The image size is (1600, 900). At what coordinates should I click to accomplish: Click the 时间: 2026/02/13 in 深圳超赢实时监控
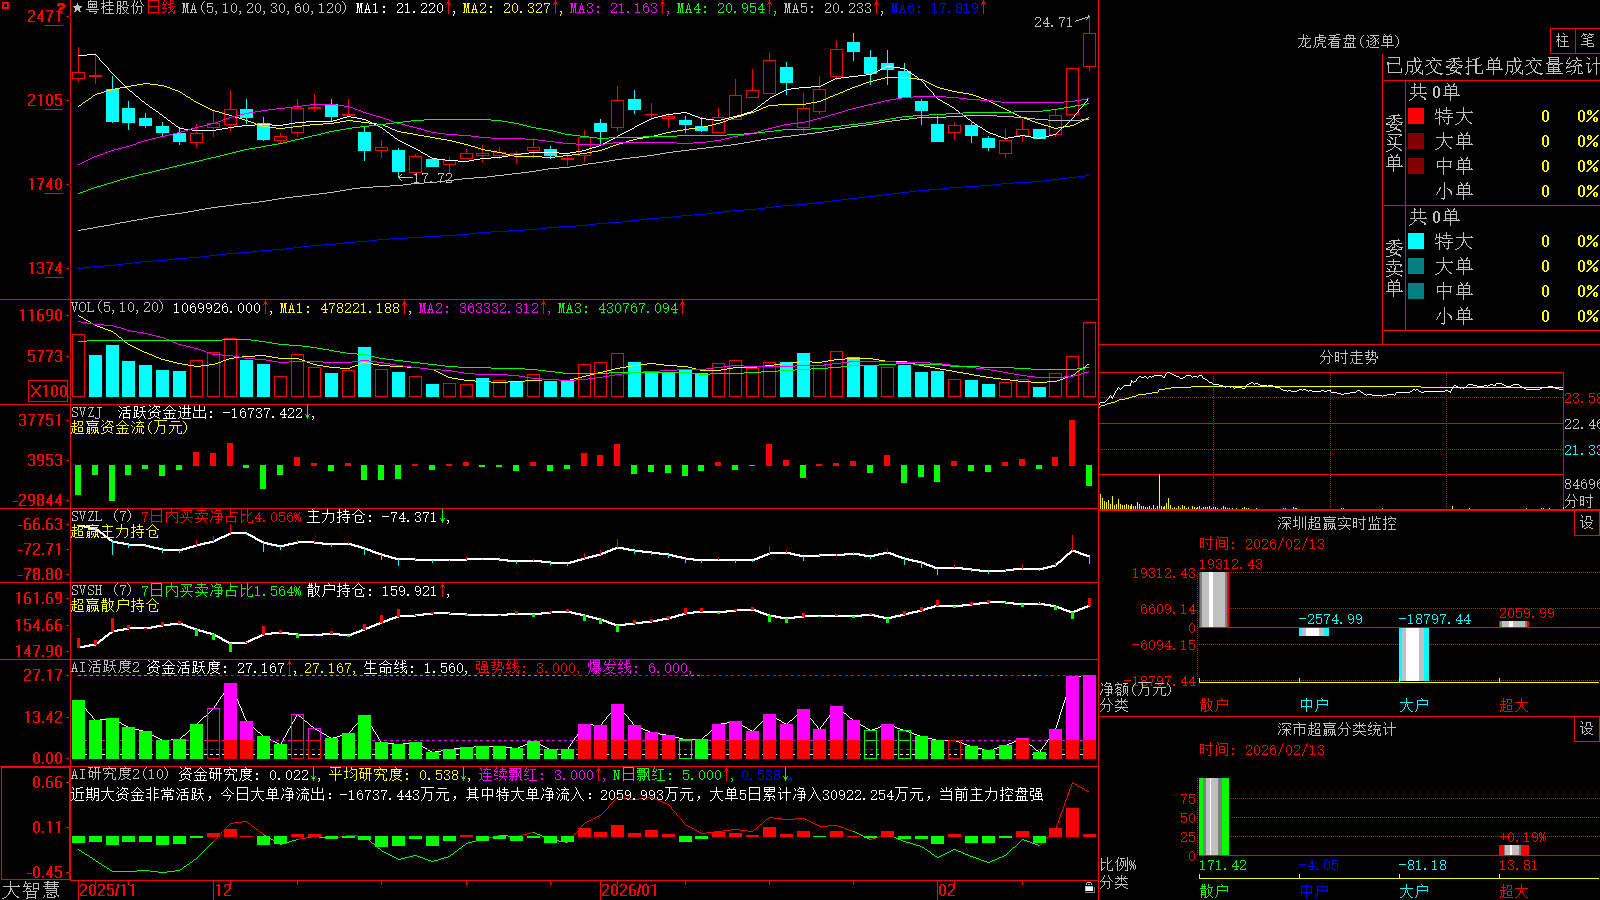pyautogui.click(x=1262, y=544)
